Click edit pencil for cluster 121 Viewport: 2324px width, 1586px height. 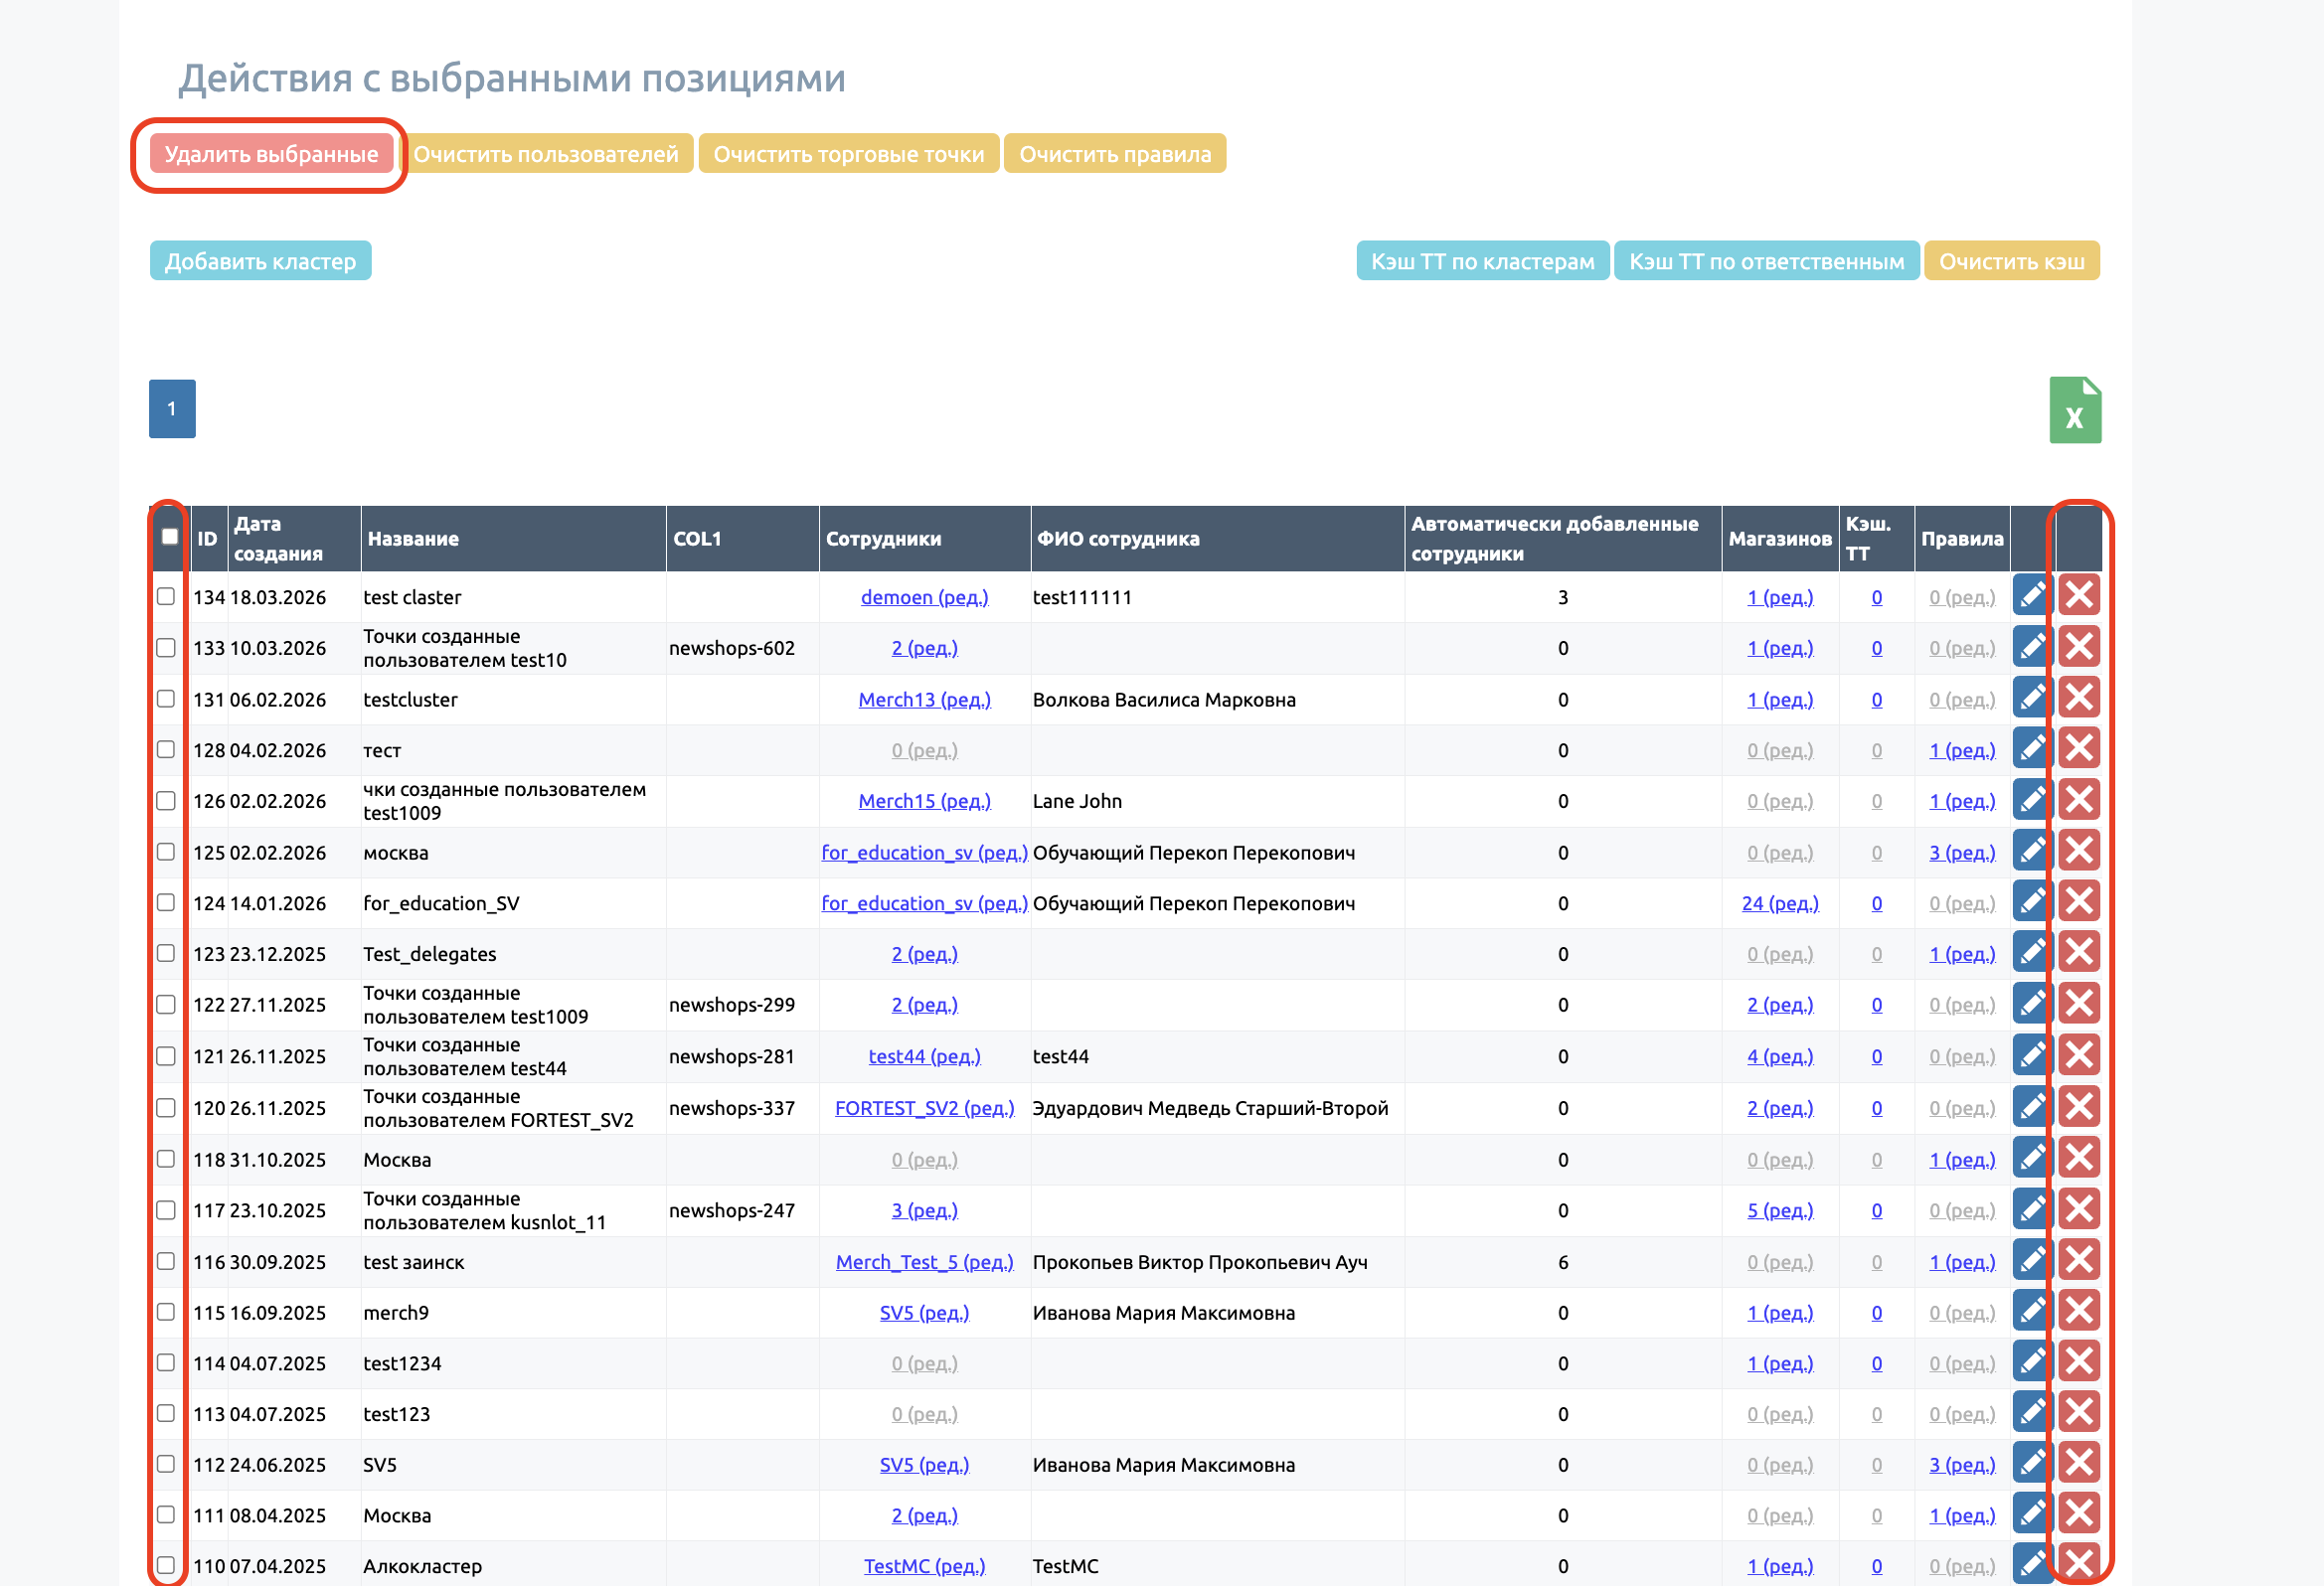coord(2031,1056)
